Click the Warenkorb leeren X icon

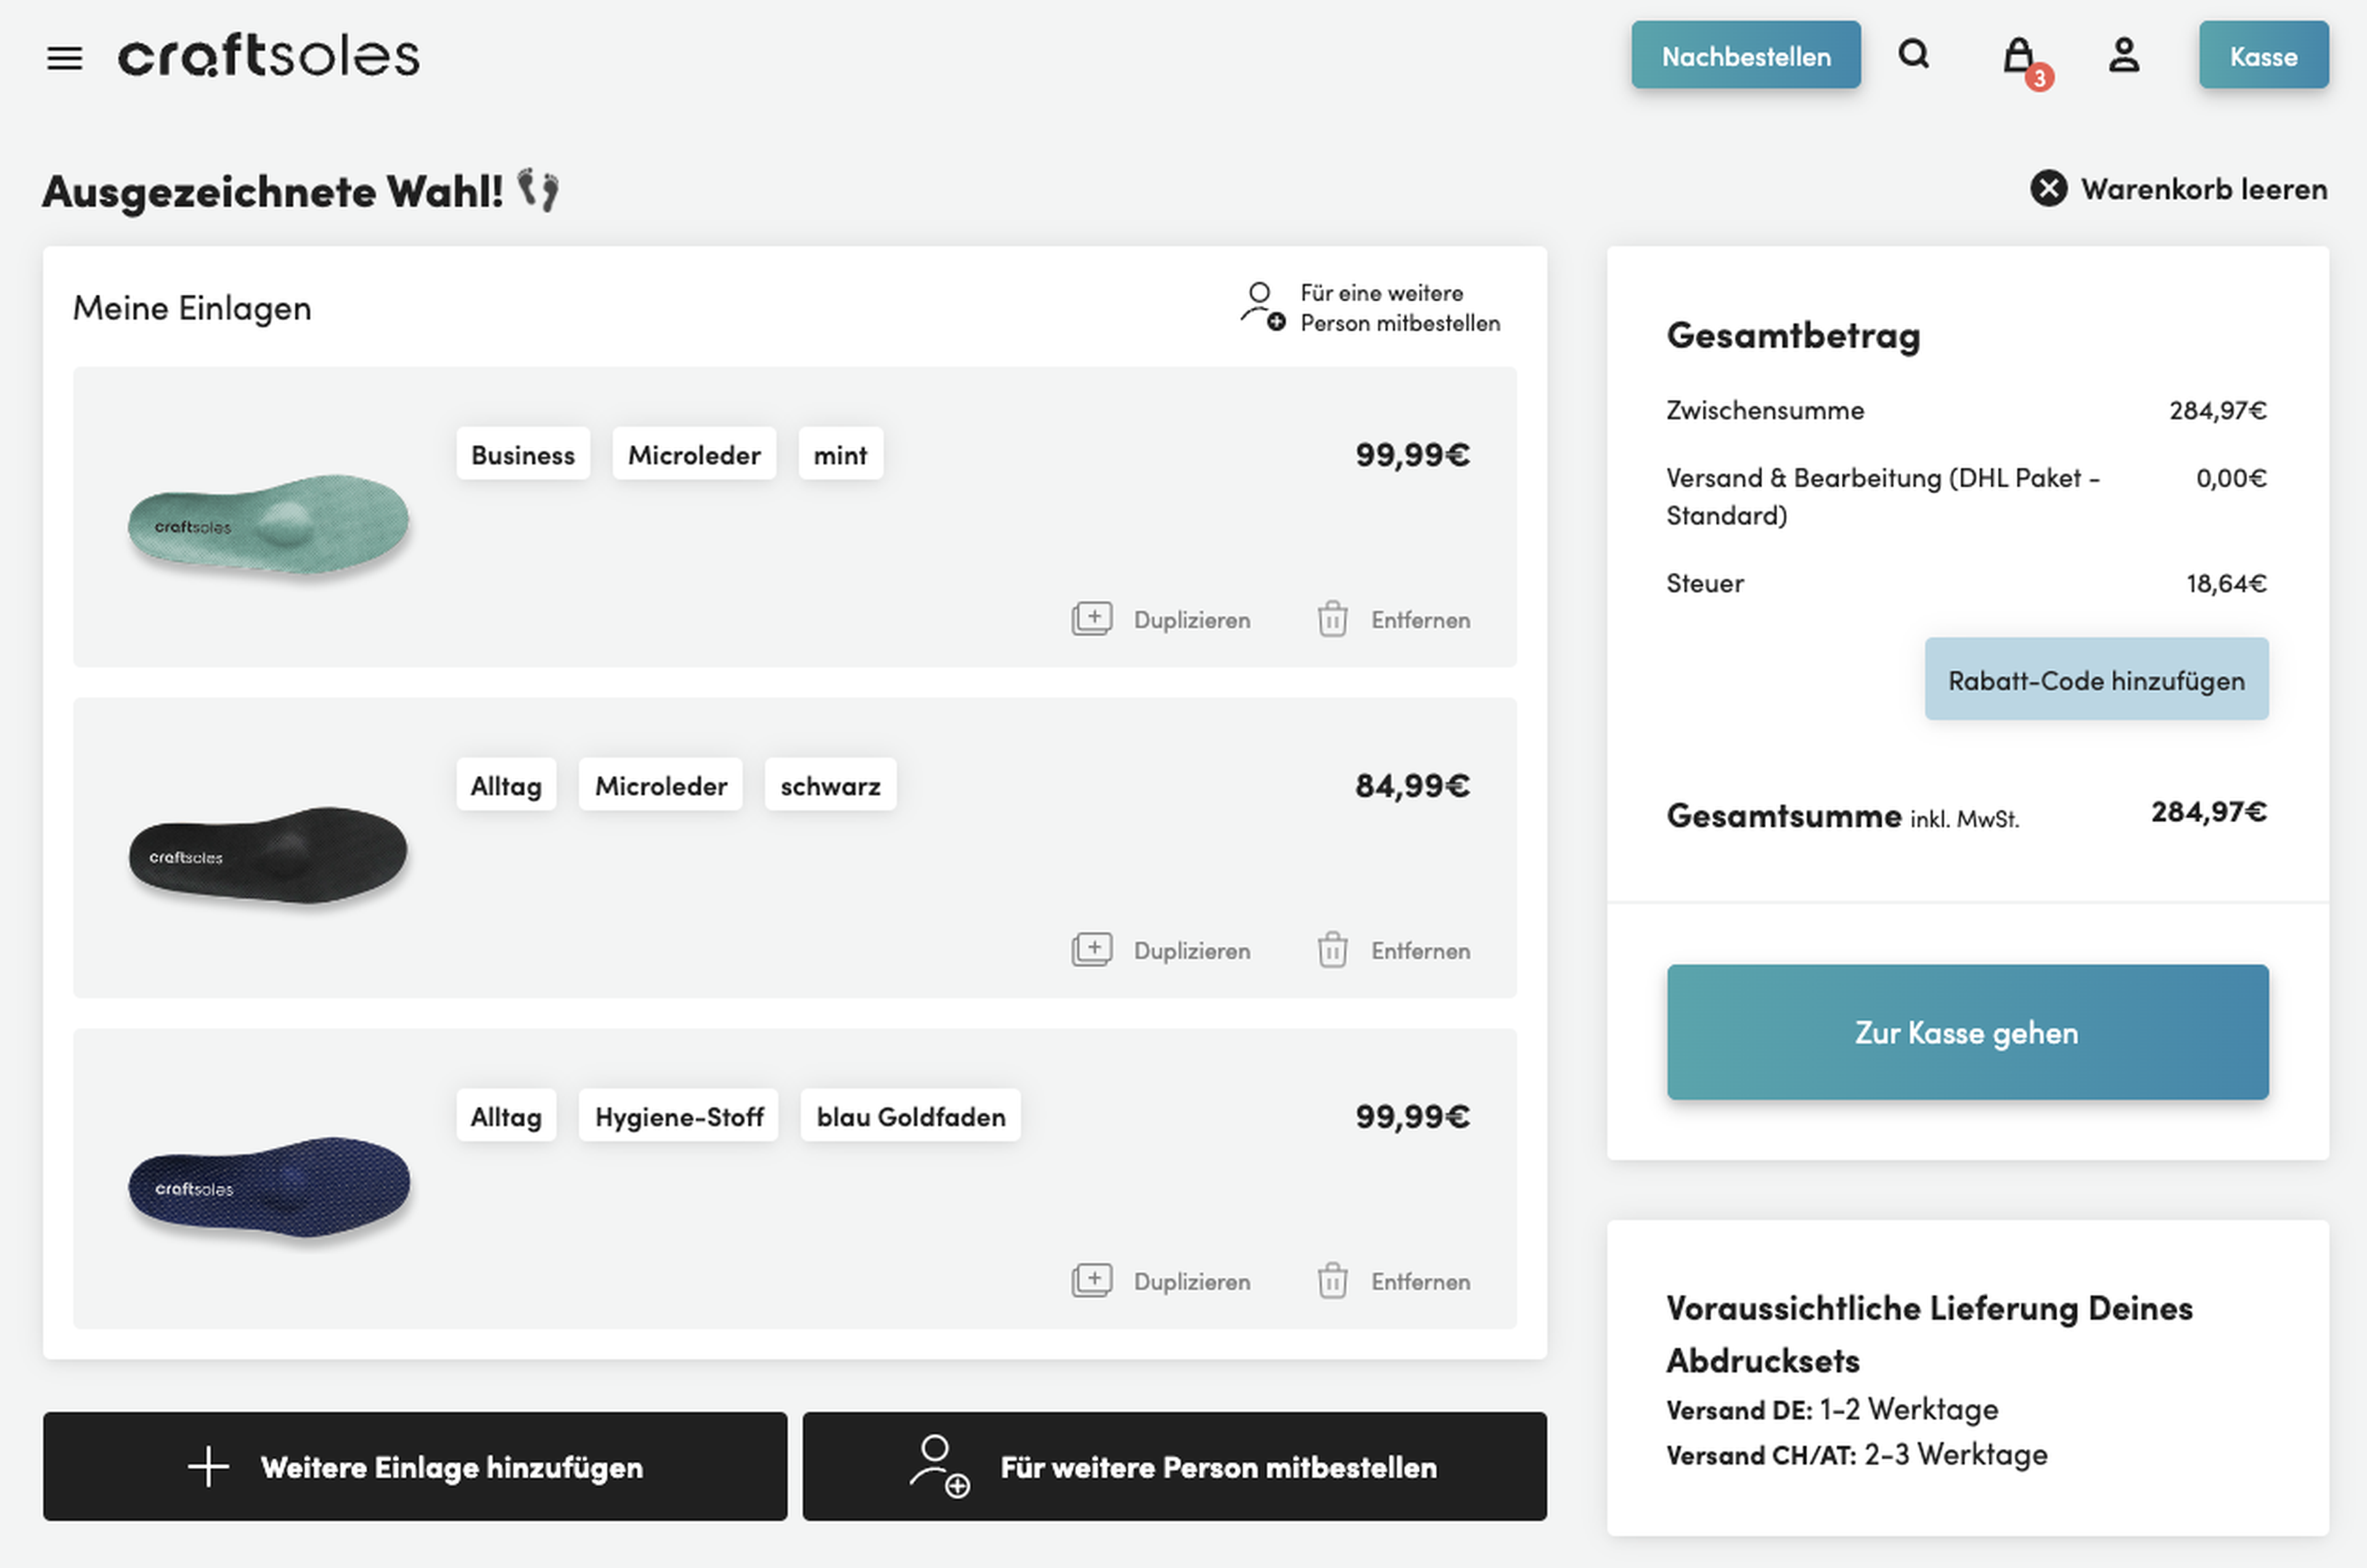point(2048,189)
